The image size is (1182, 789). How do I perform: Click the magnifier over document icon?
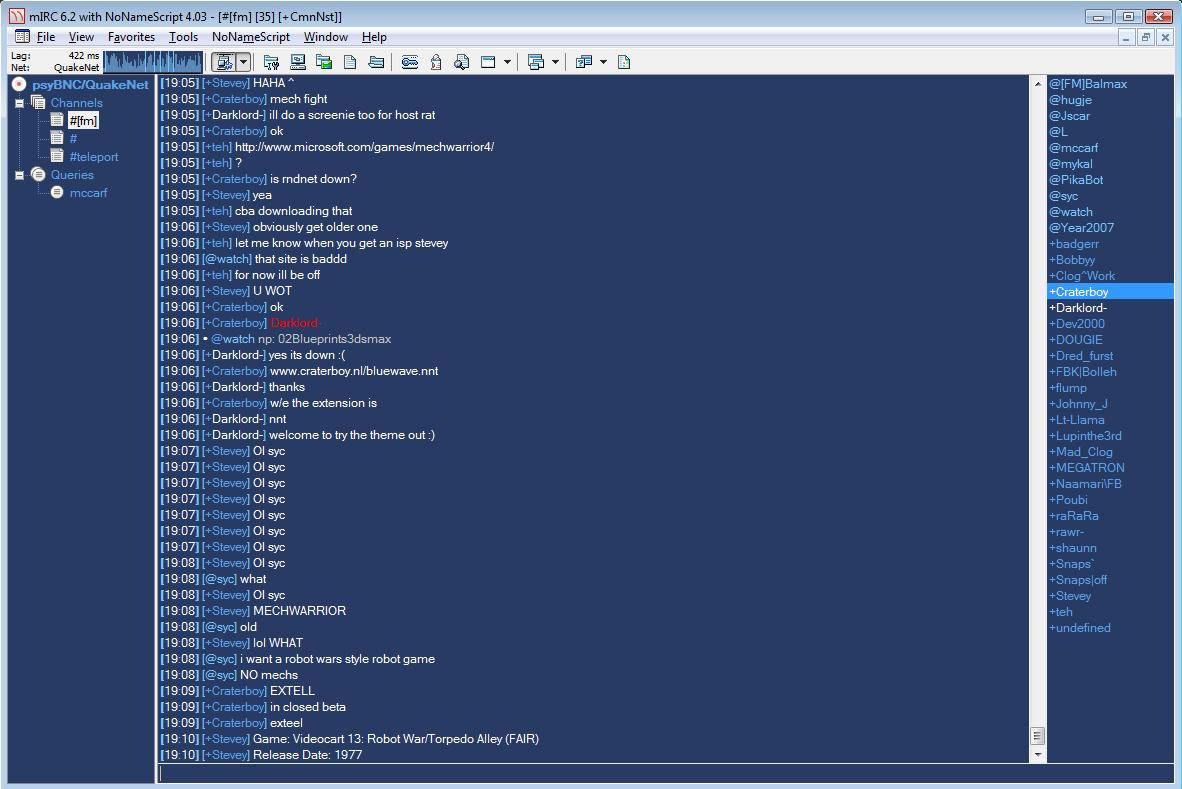click(461, 62)
